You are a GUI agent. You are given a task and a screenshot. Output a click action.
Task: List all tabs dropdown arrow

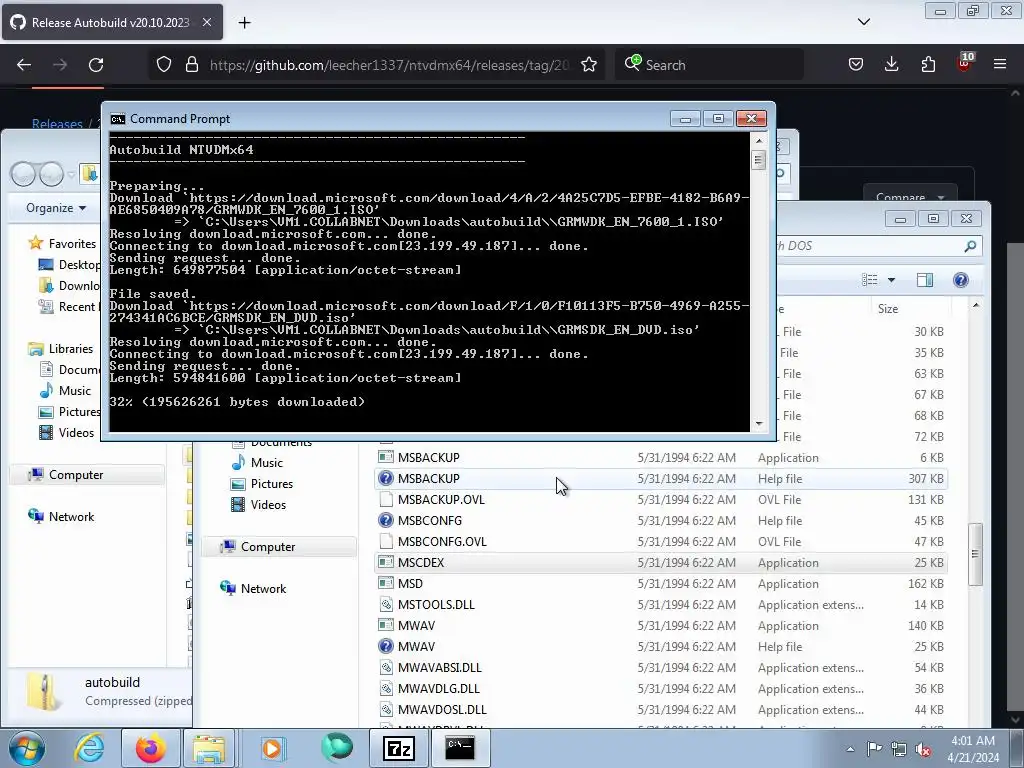(x=864, y=22)
